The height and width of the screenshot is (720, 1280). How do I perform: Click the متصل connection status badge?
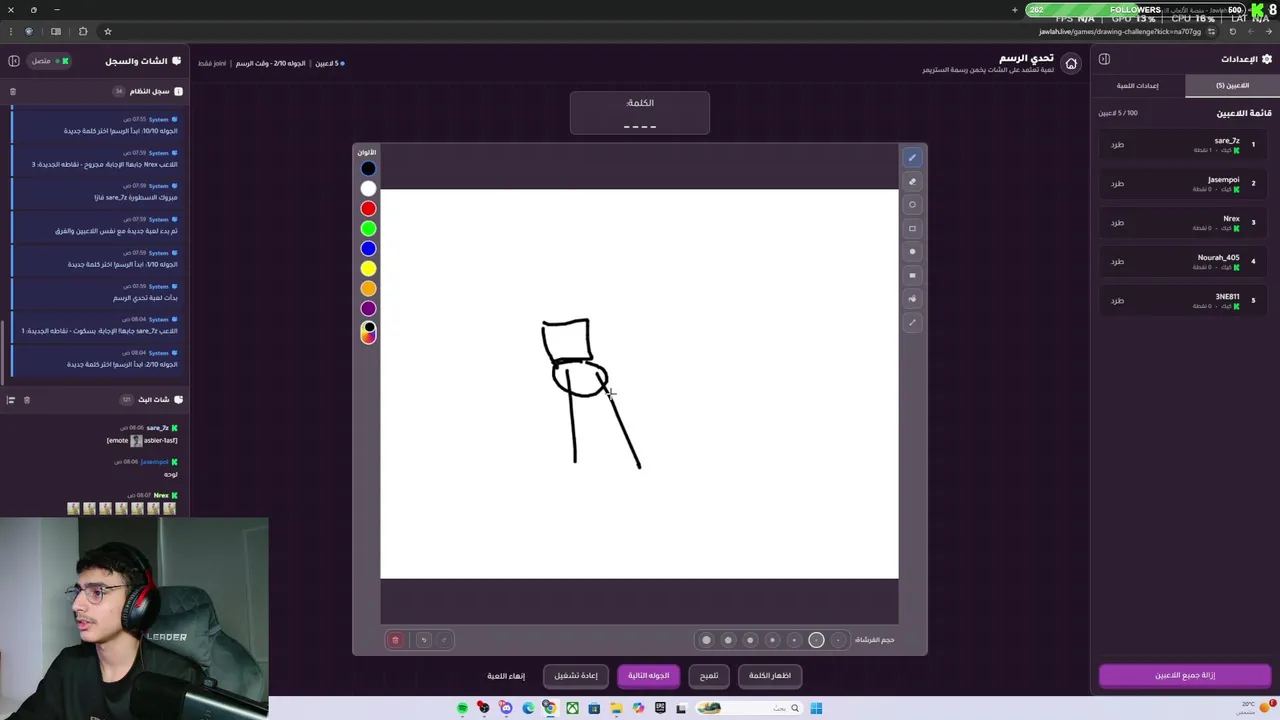point(47,61)
